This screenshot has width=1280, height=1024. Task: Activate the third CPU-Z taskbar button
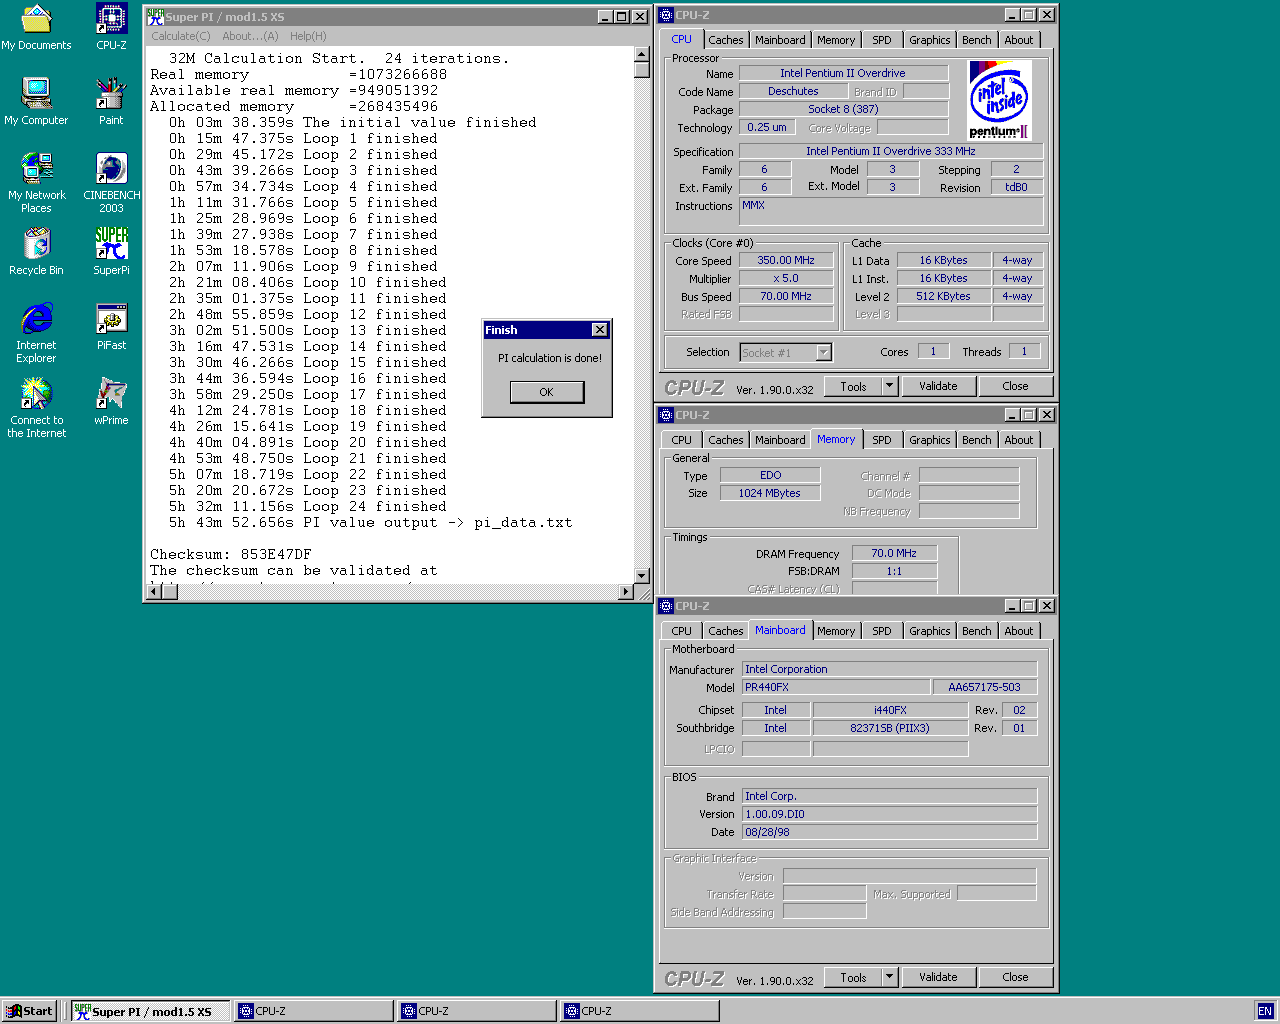pyautogui.click(x=639, y=1011)
